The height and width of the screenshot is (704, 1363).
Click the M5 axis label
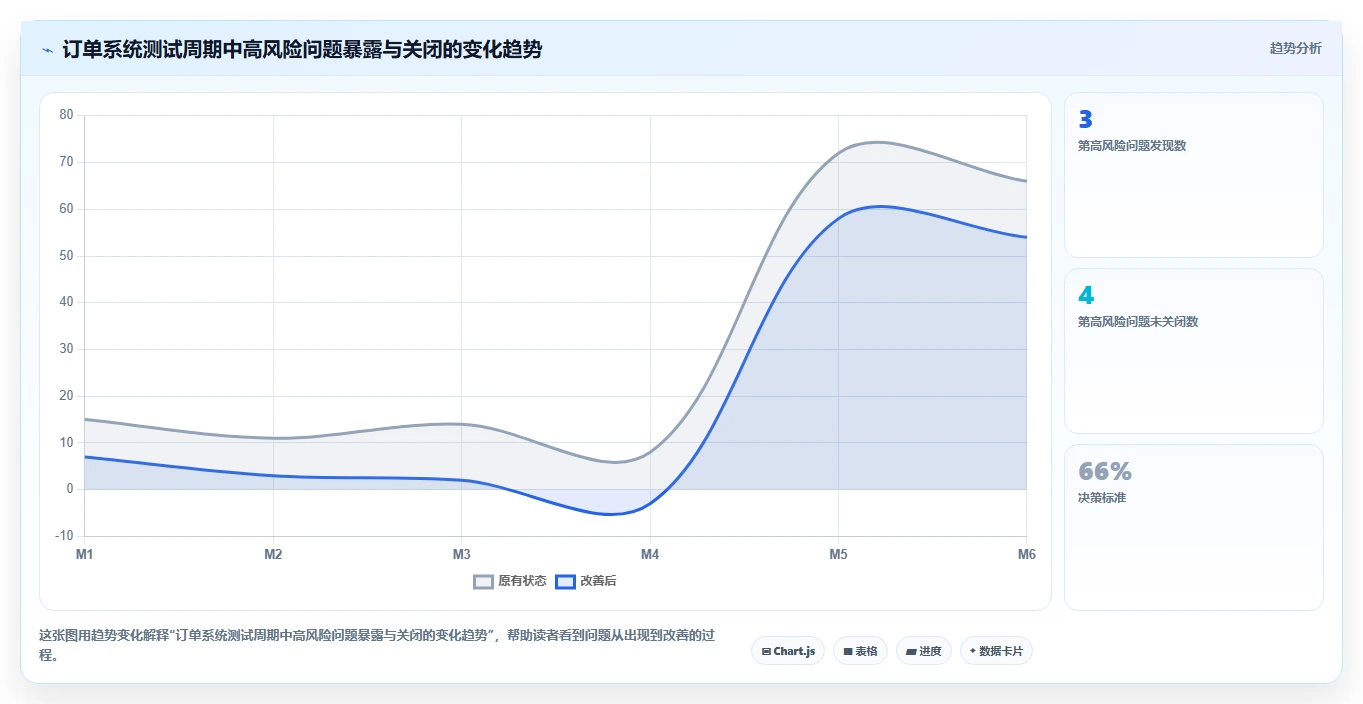point(838,554)
